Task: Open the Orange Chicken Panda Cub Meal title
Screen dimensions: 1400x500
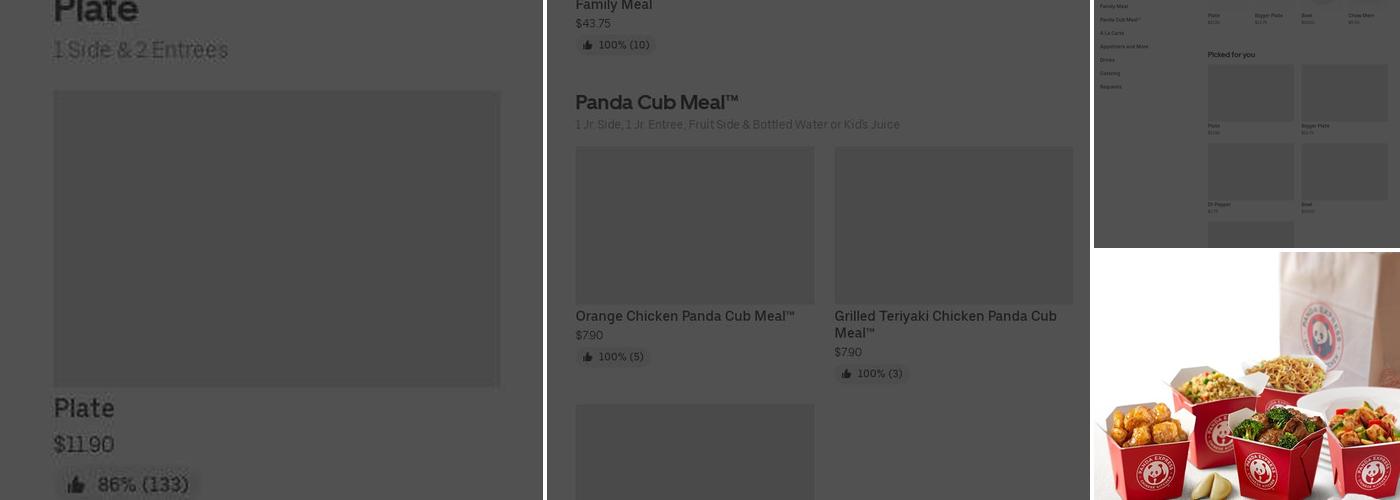Action: pos(685,317)
